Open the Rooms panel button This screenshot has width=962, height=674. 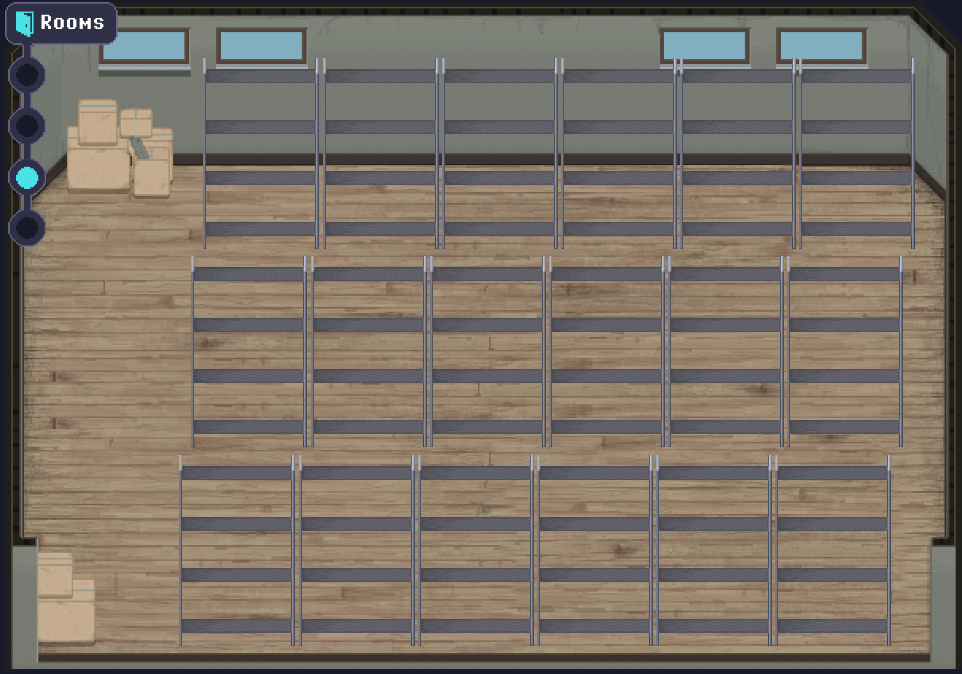(x=61, y=23)
